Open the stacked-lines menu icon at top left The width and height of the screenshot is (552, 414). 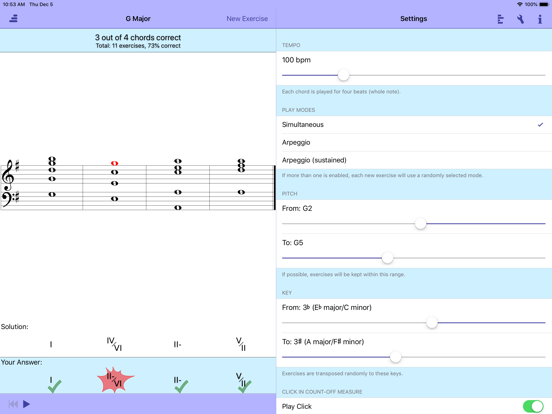(13, 19)
